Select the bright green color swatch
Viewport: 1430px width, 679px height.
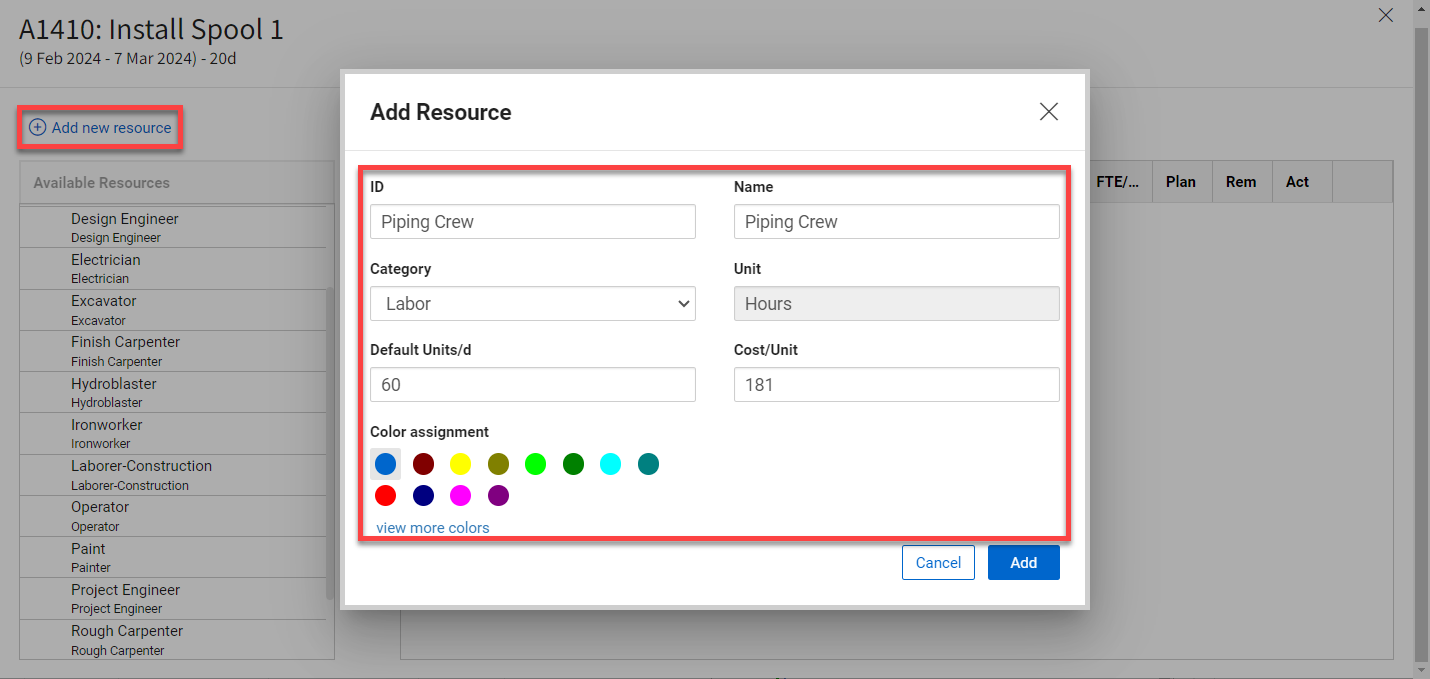[x=535, y=464]
